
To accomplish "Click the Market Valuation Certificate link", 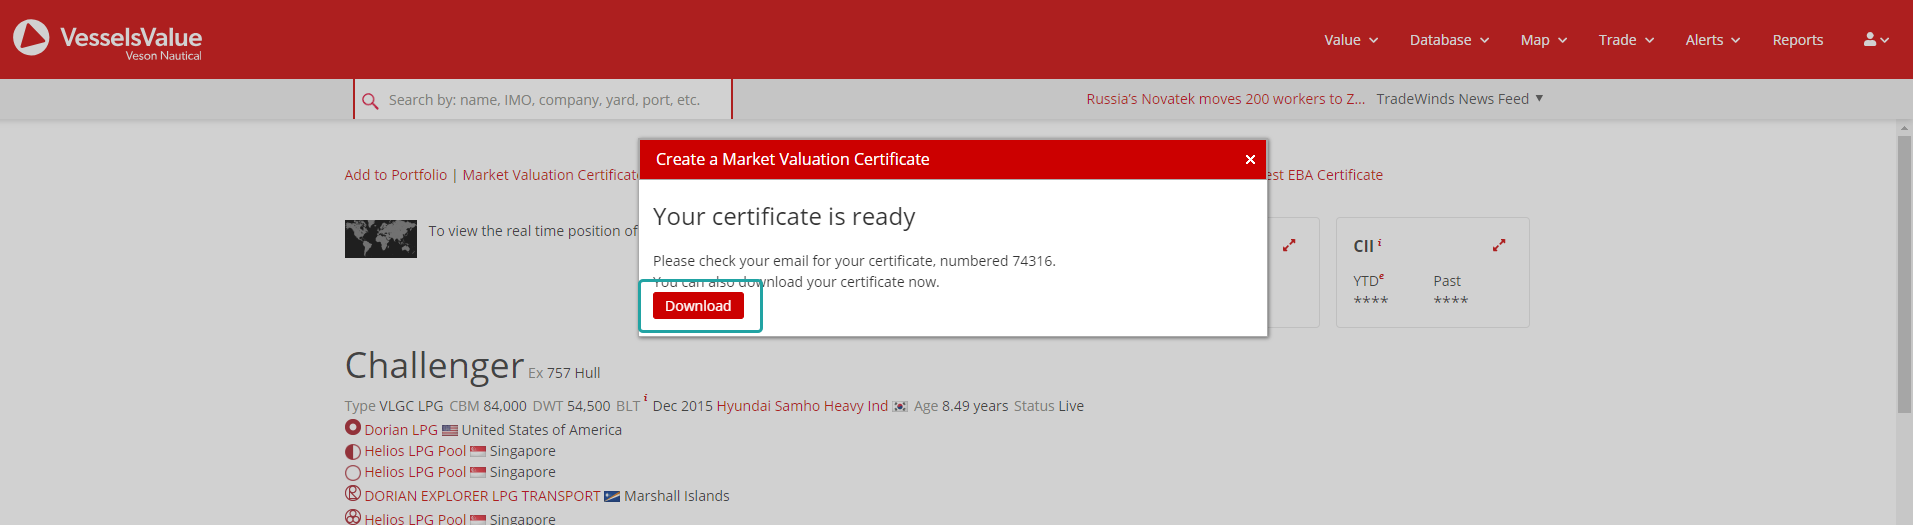I will coord(550,175).
